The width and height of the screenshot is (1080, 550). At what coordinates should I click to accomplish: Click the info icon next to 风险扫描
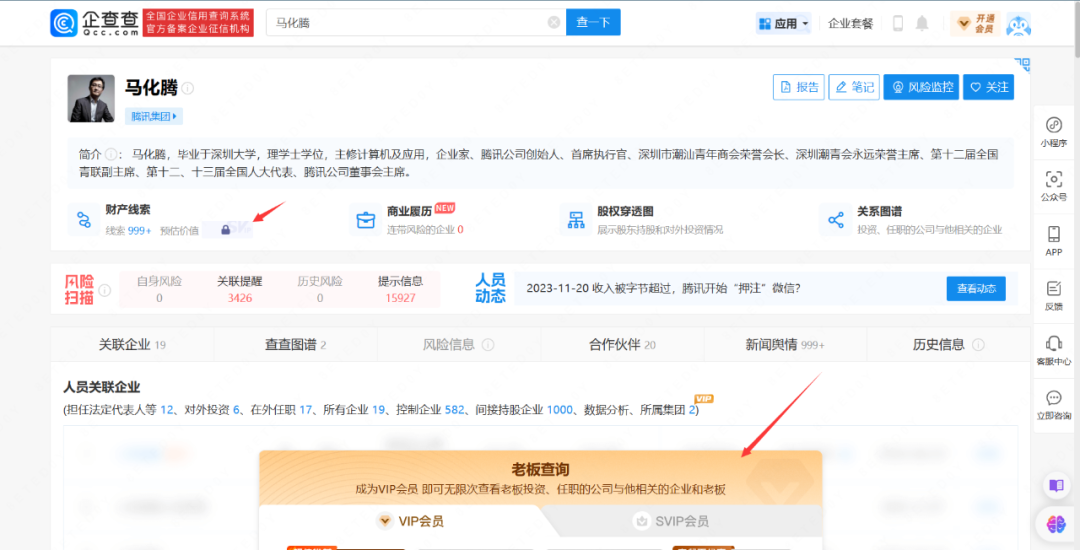[105, 290]
